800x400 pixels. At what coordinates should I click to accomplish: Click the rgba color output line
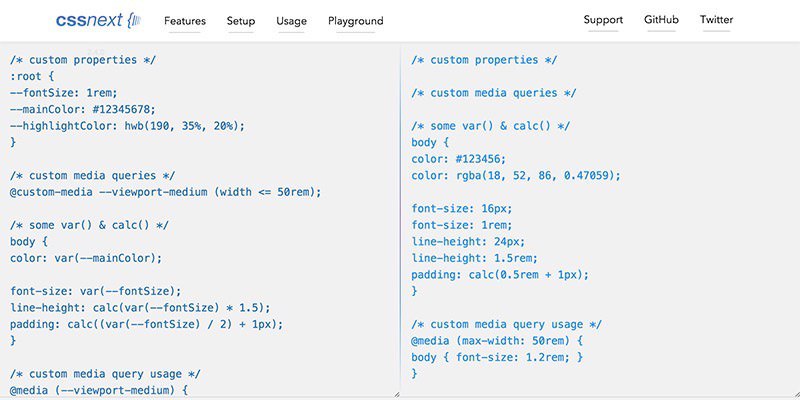pyautogui.click(x=516, y=176)
